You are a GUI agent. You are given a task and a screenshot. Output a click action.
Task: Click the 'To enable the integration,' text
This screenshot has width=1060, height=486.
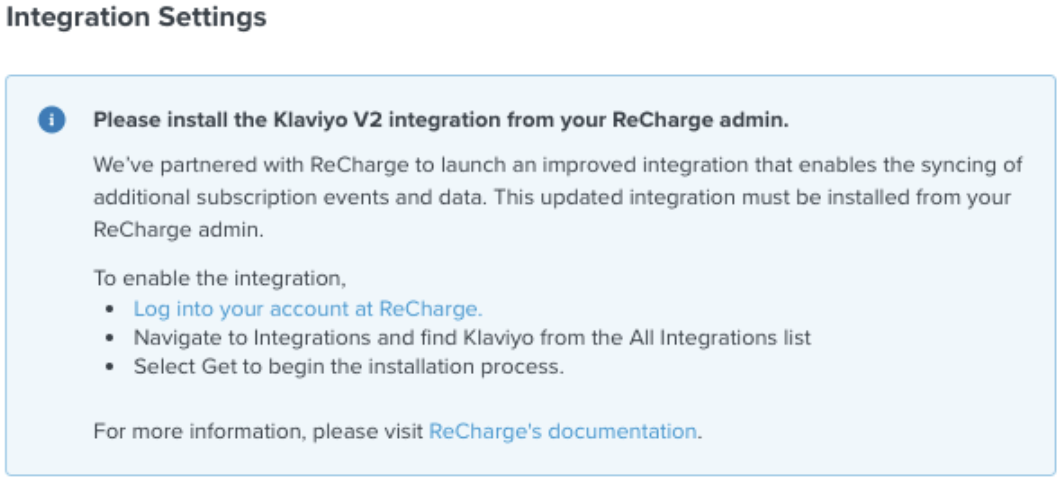[220, 278]
